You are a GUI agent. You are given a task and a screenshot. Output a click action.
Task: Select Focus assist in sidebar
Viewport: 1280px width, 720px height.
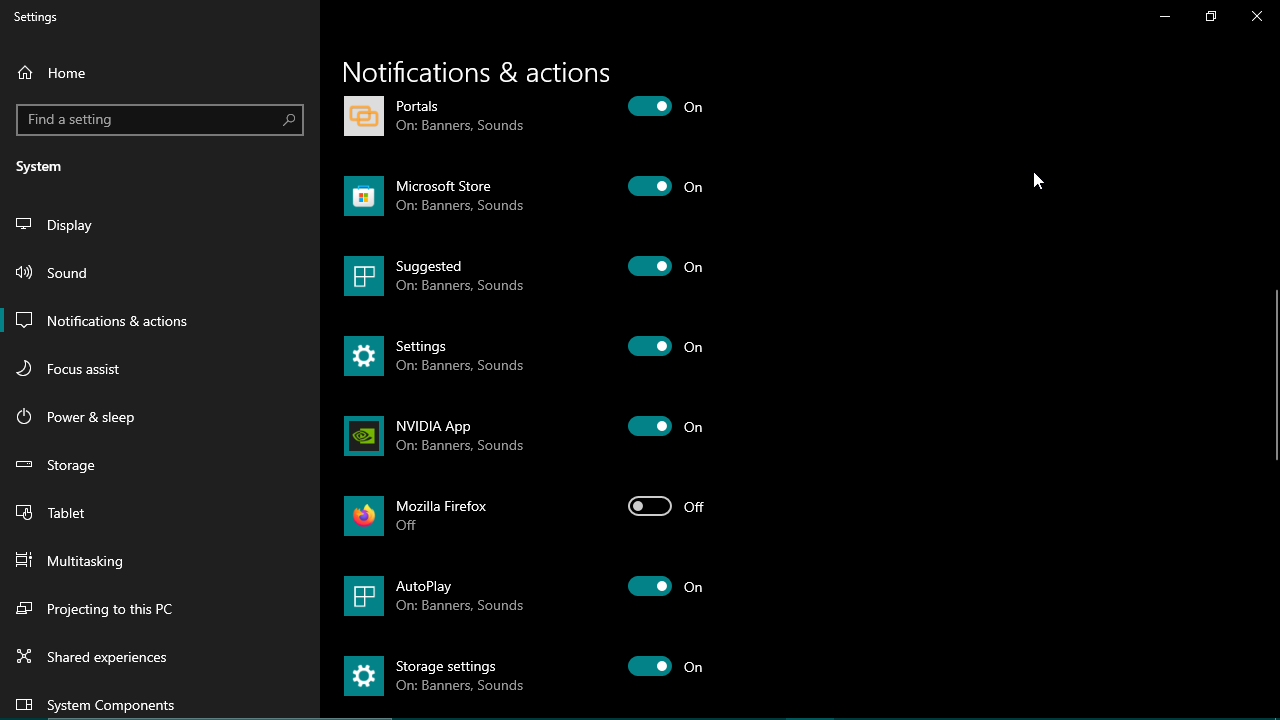click(160, 369)
